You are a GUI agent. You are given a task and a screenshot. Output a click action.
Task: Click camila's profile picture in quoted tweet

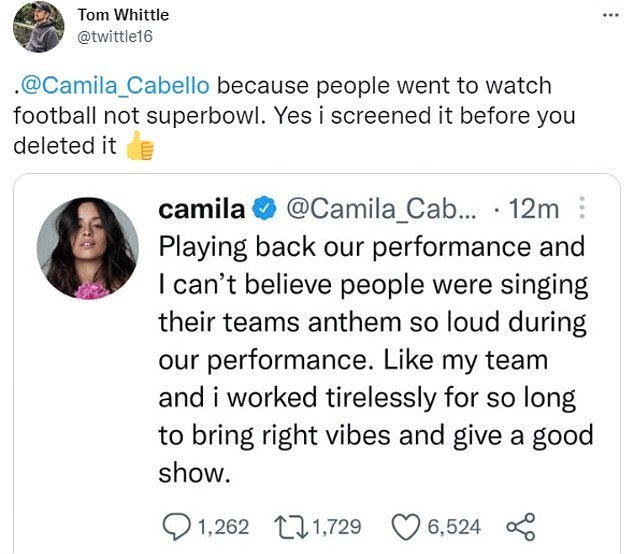tap(89, 249)
